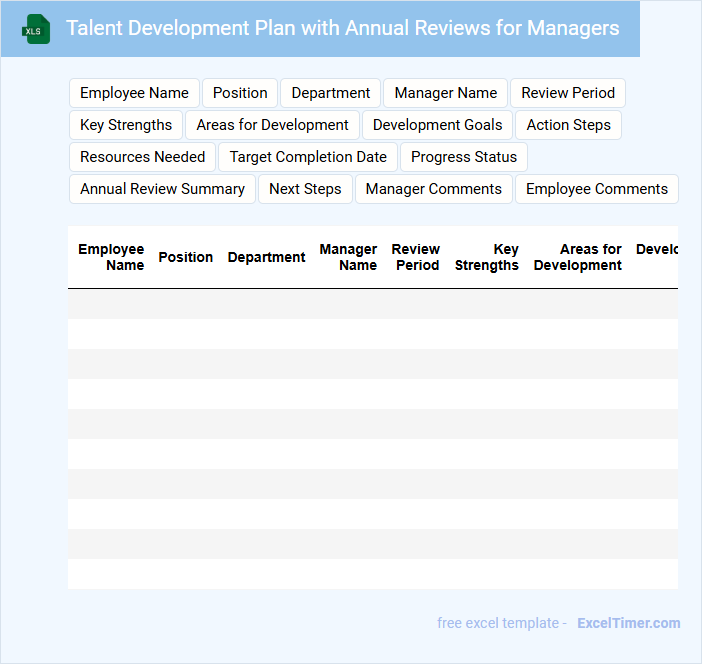Select the Manager Name tag

pyautogui.click(x=445, y=93)
